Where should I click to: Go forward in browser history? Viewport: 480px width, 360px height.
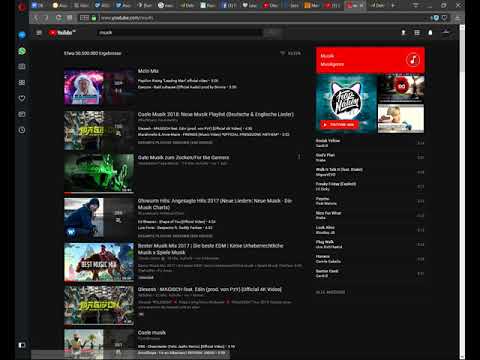46,18
